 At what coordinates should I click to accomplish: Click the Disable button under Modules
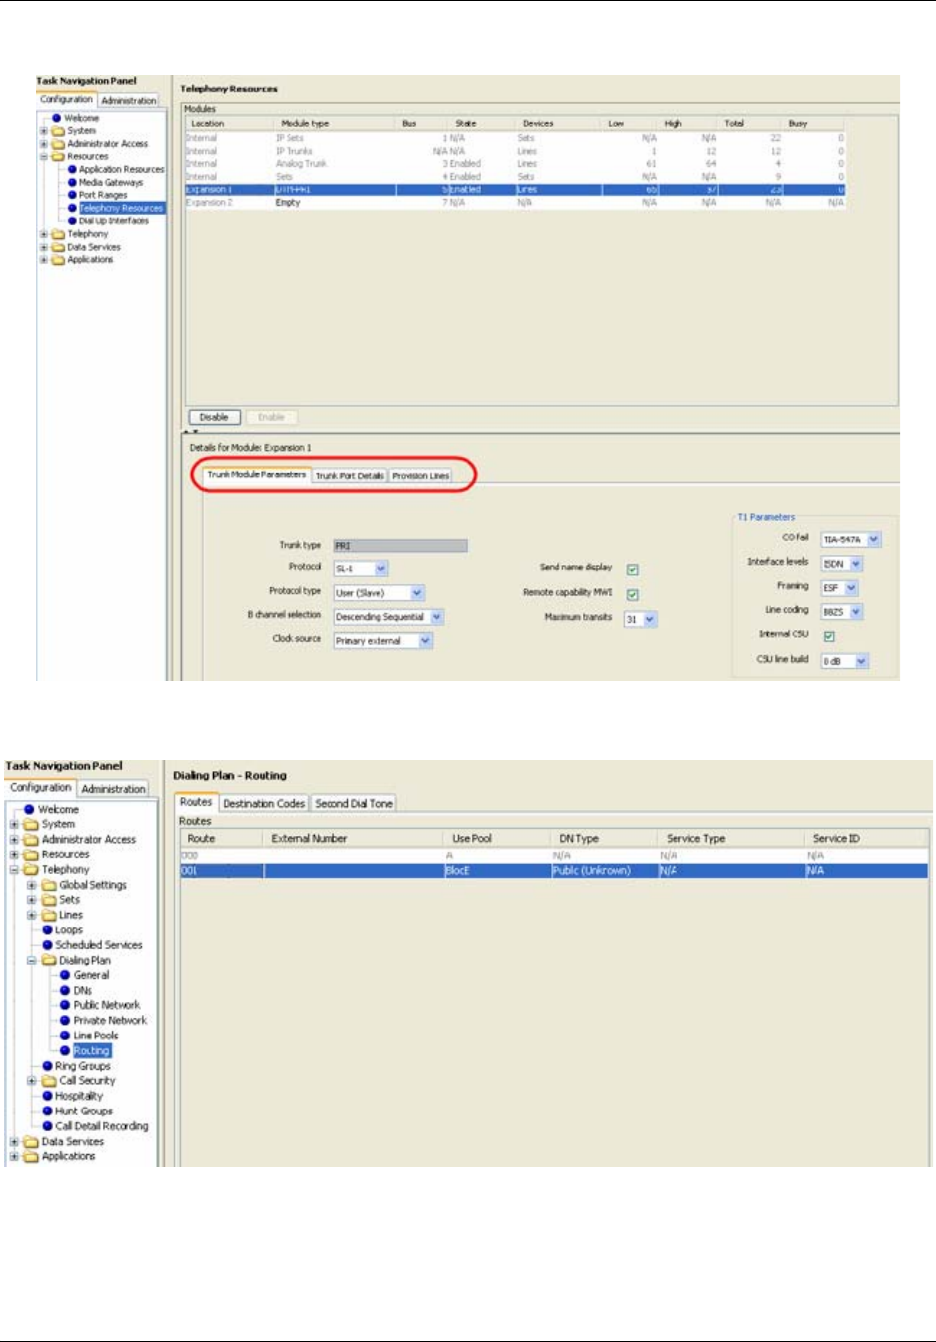(x=214, y=418)
